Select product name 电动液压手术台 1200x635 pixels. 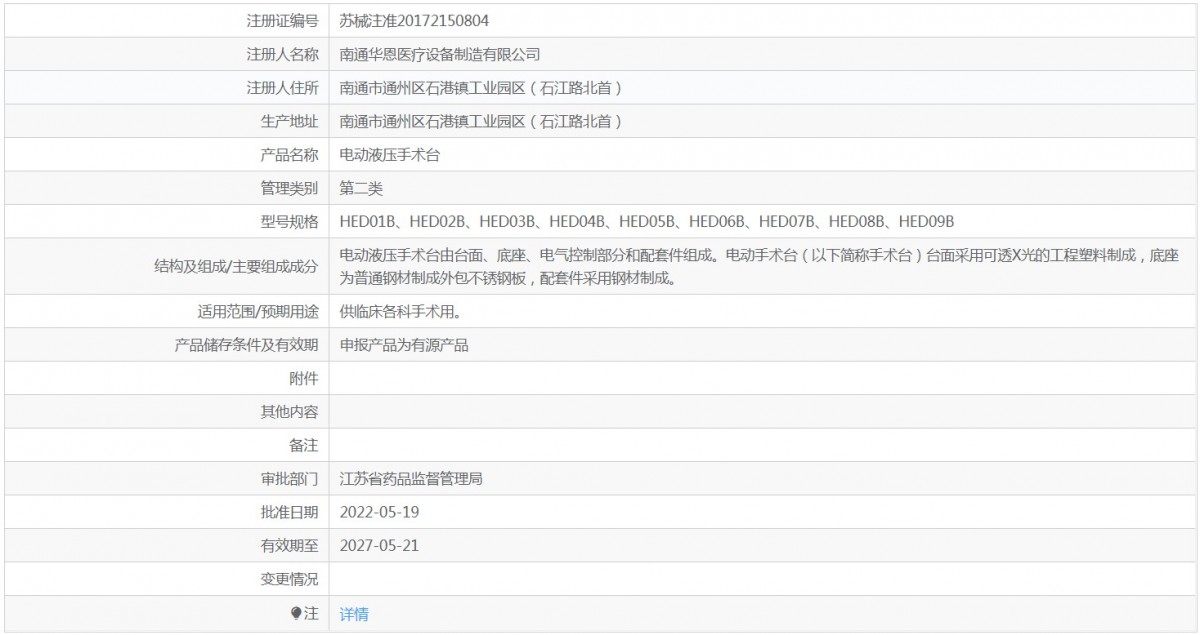pyautogui.click(x=390, y=155)
